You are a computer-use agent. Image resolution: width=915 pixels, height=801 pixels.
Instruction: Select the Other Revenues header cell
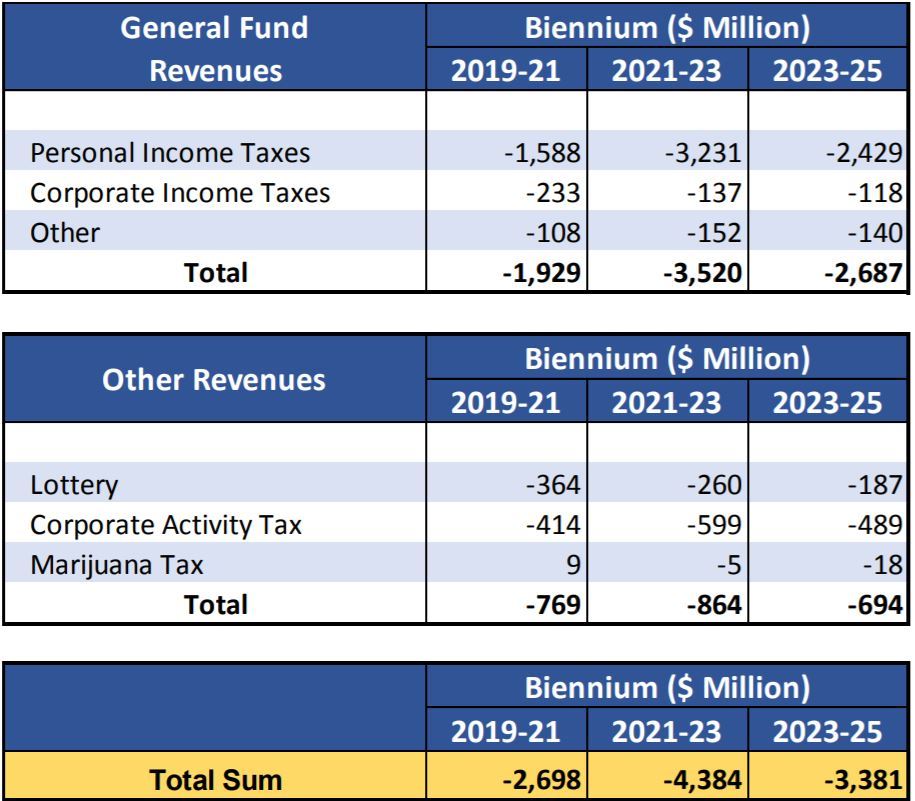click(x=214, y=379)
